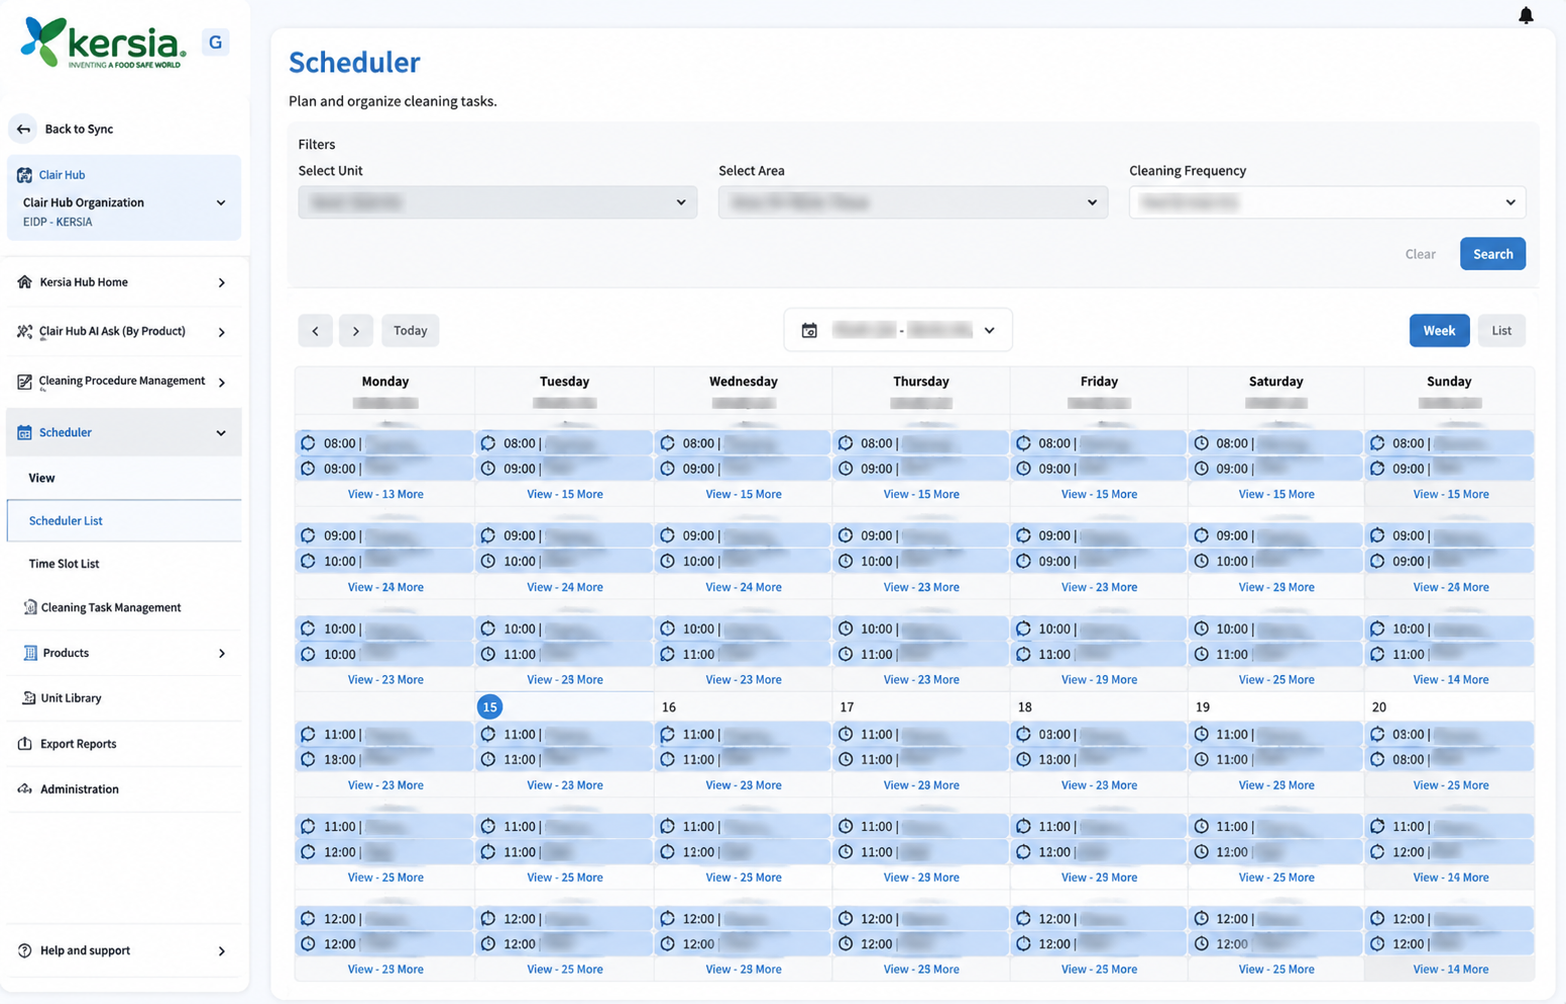Viewport: 1566px width, 1004px height.
Task: Select date 16 under Wednesday
Action: click(x=668, y=707)
